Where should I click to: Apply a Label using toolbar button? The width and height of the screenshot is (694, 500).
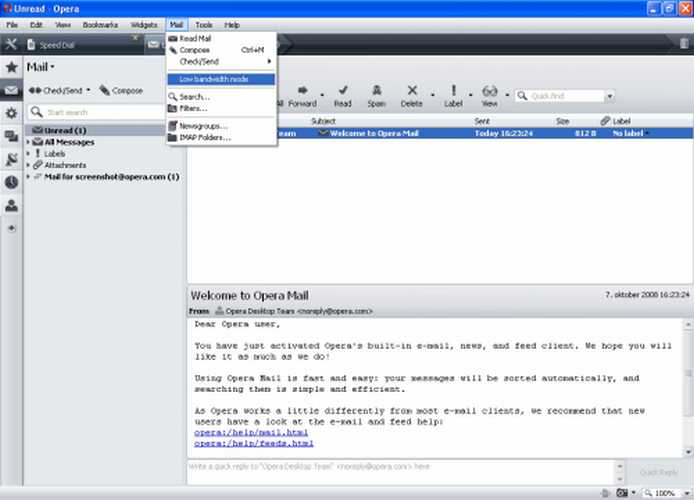pyautogui.click(x=453, y=96)
